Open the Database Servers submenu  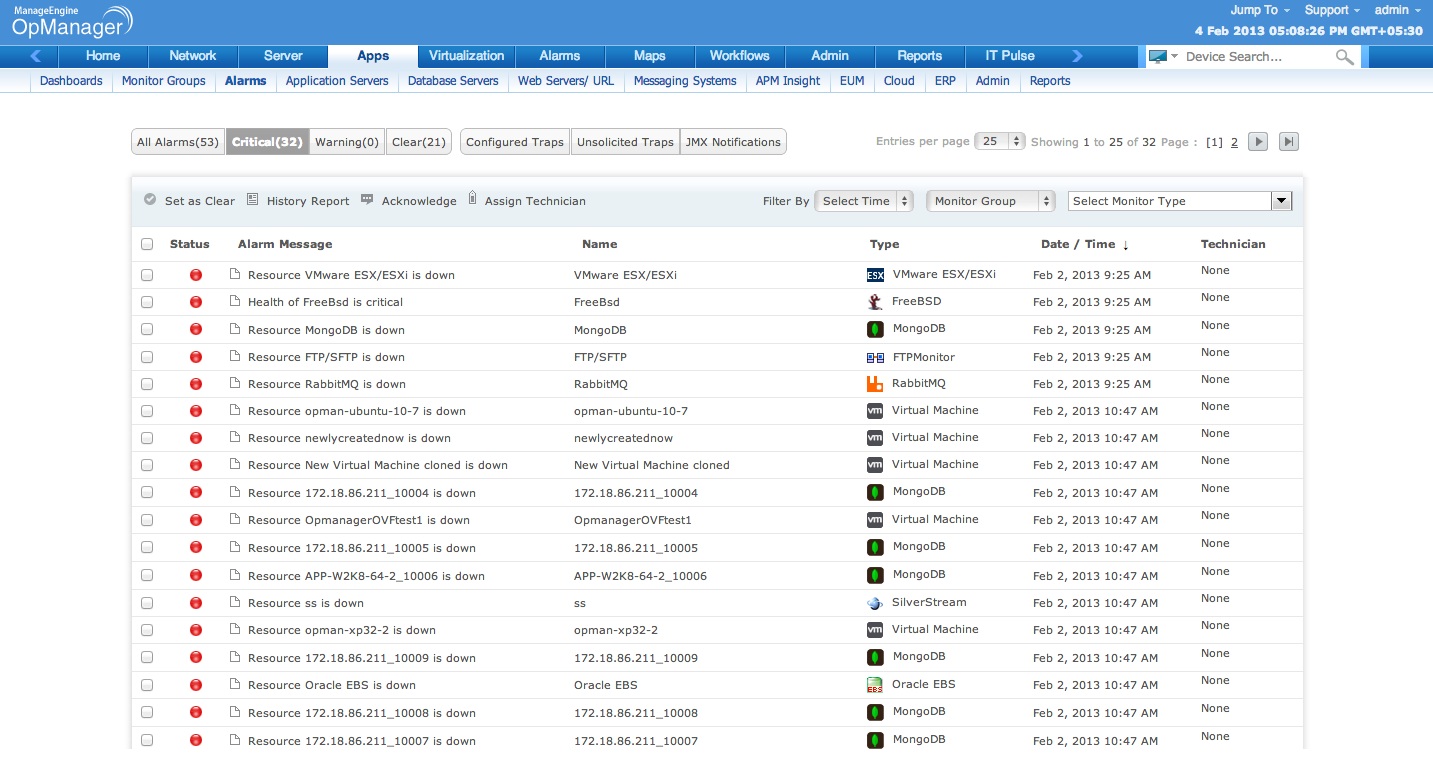(453, 81)
